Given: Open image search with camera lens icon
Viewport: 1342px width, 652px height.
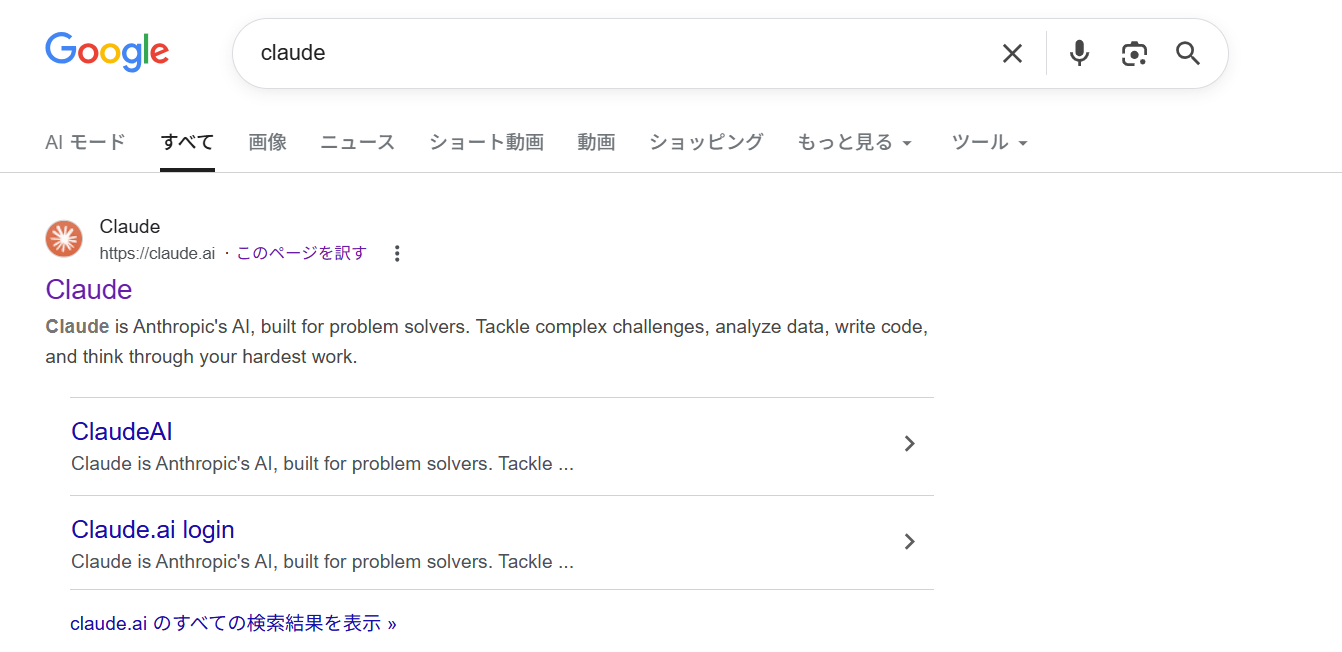Looking at the screenshot, I should click(x=1134, y=53).
